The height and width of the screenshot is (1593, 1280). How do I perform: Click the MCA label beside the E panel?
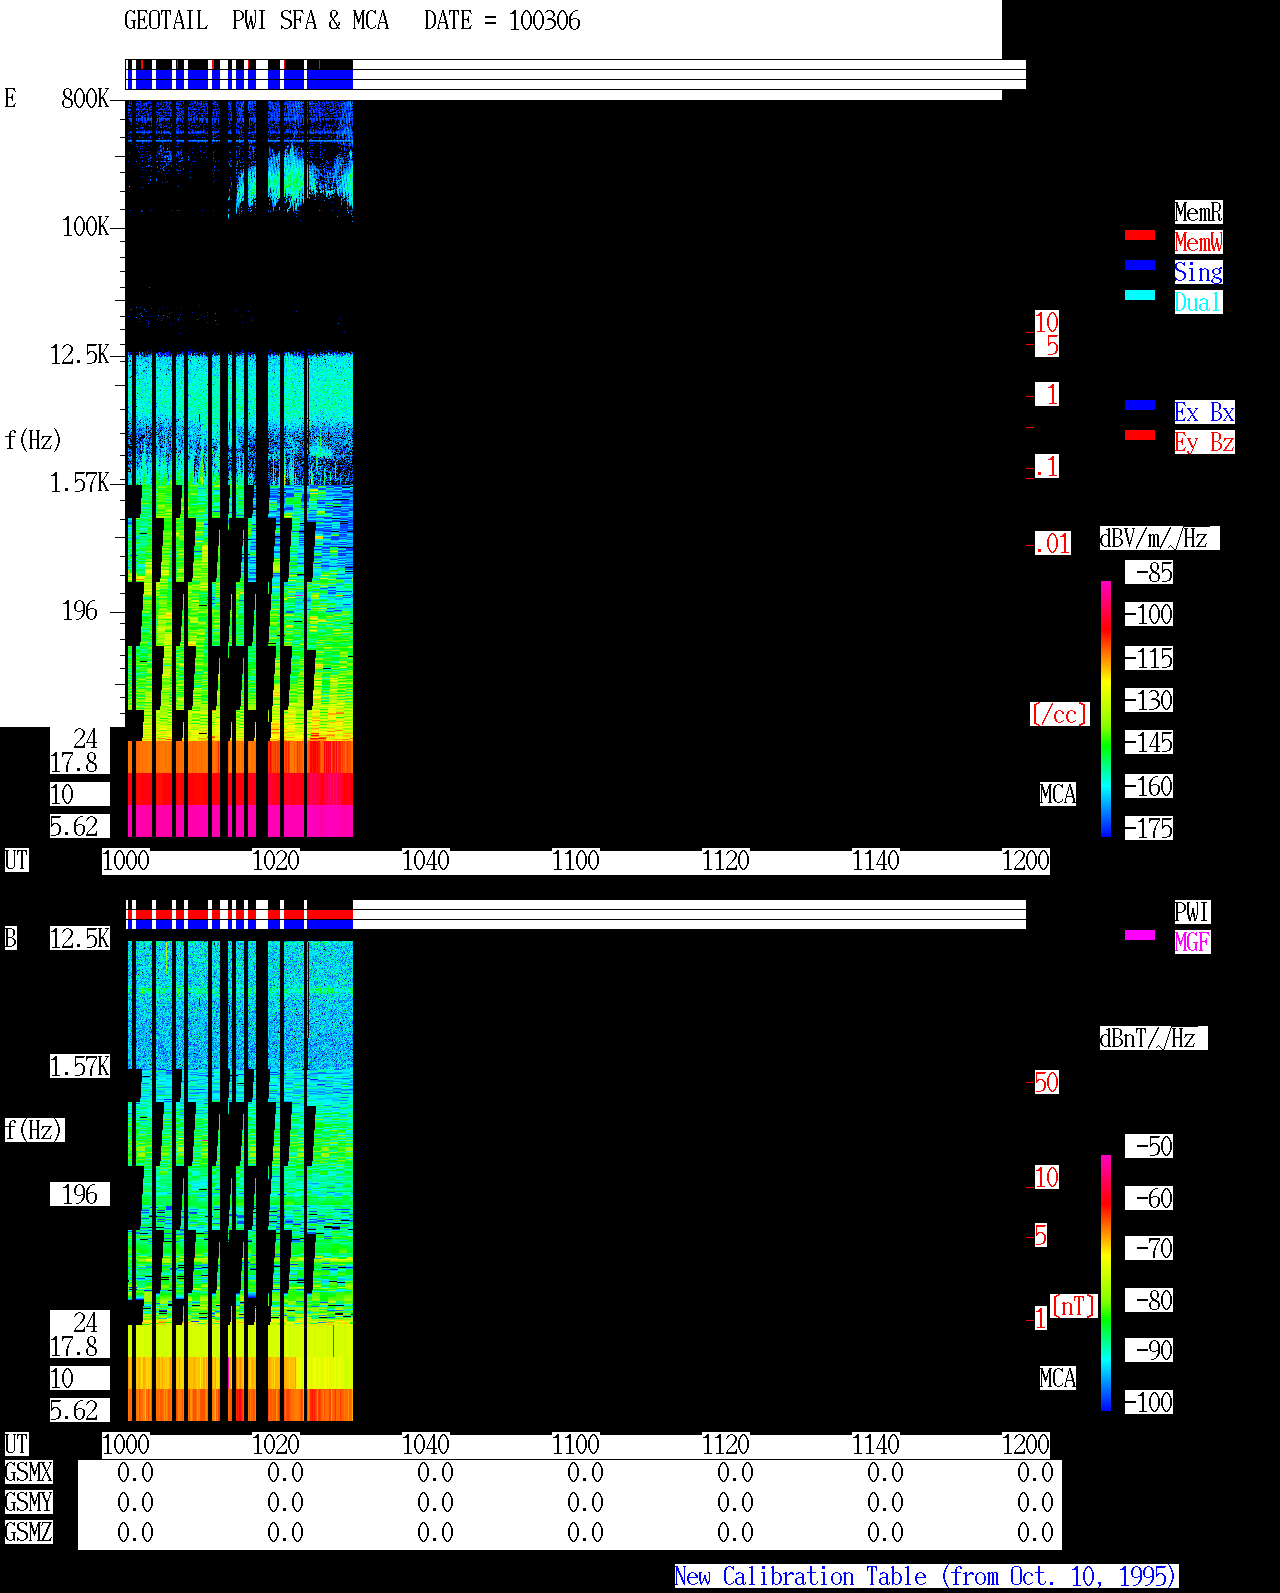(x=1058, y=794)
